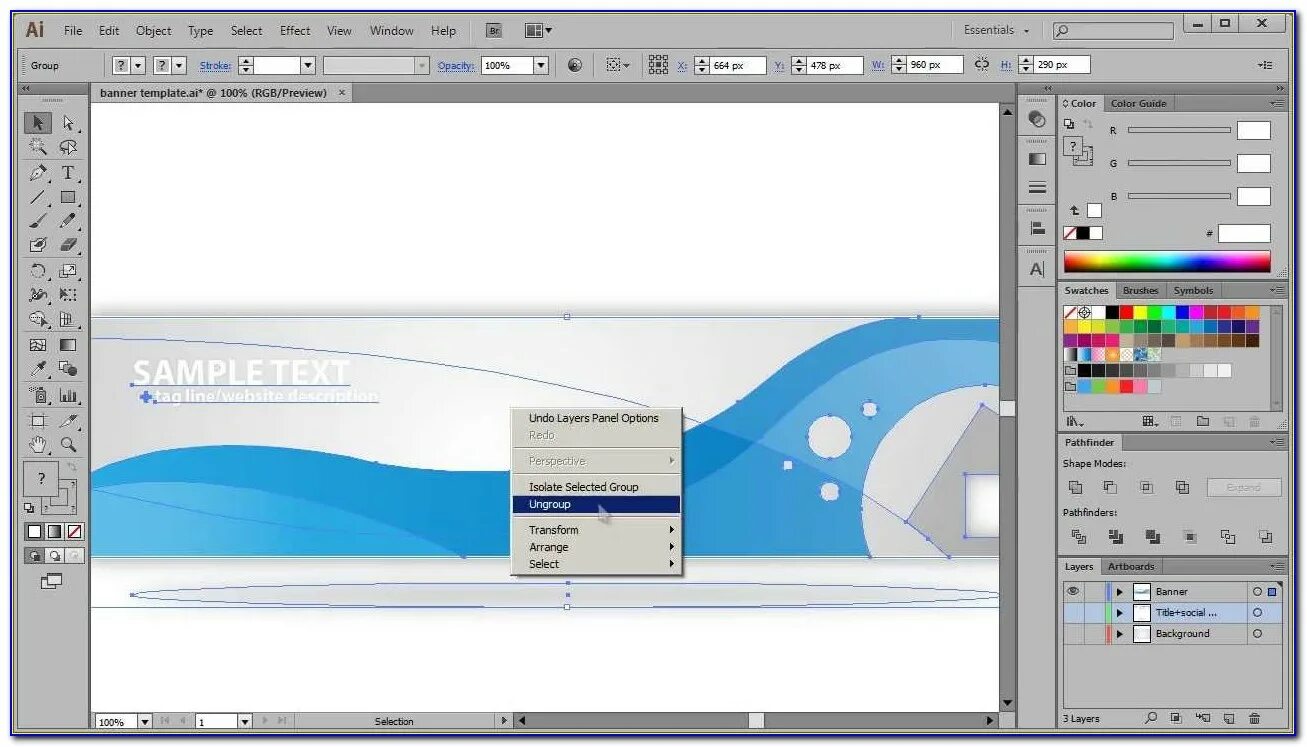
Task: Select the Line Segment tool
Action: pos(38,197)
